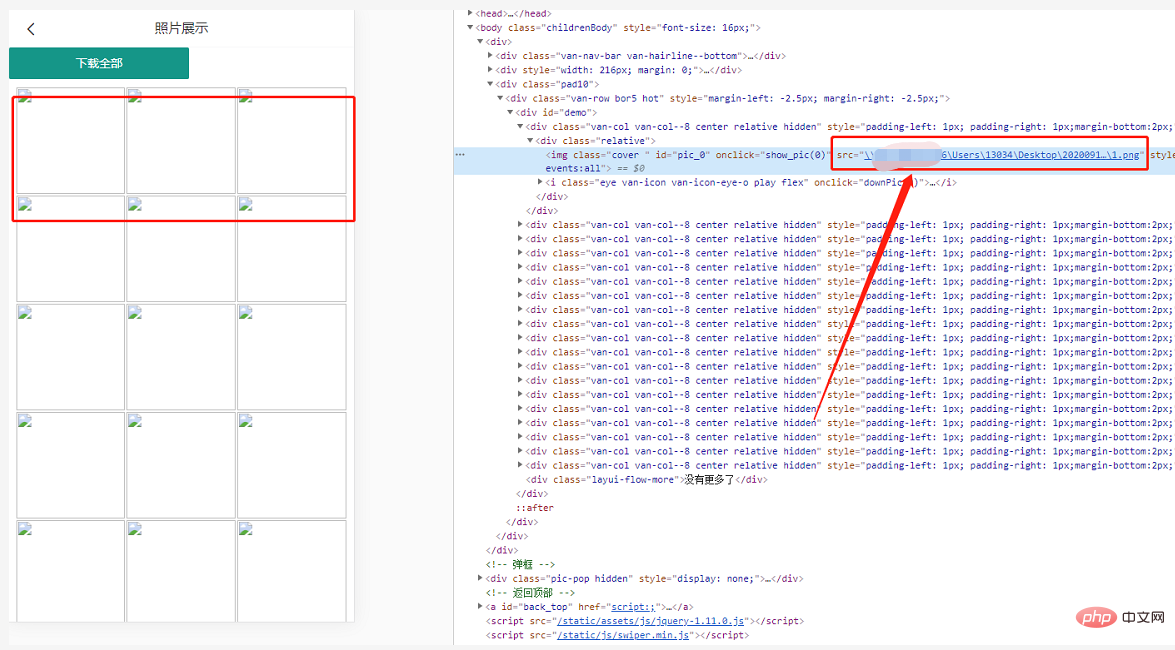
Task: Click the back arrow in the header
Action: (x=31, y=29)
